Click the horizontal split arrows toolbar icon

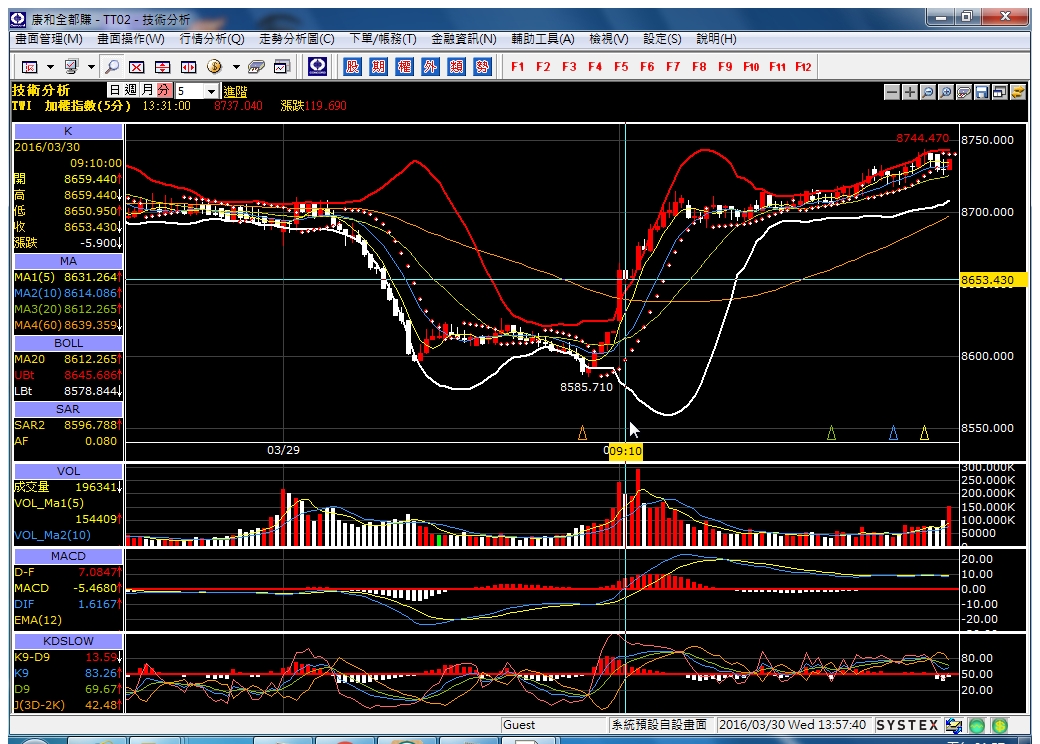189,66
